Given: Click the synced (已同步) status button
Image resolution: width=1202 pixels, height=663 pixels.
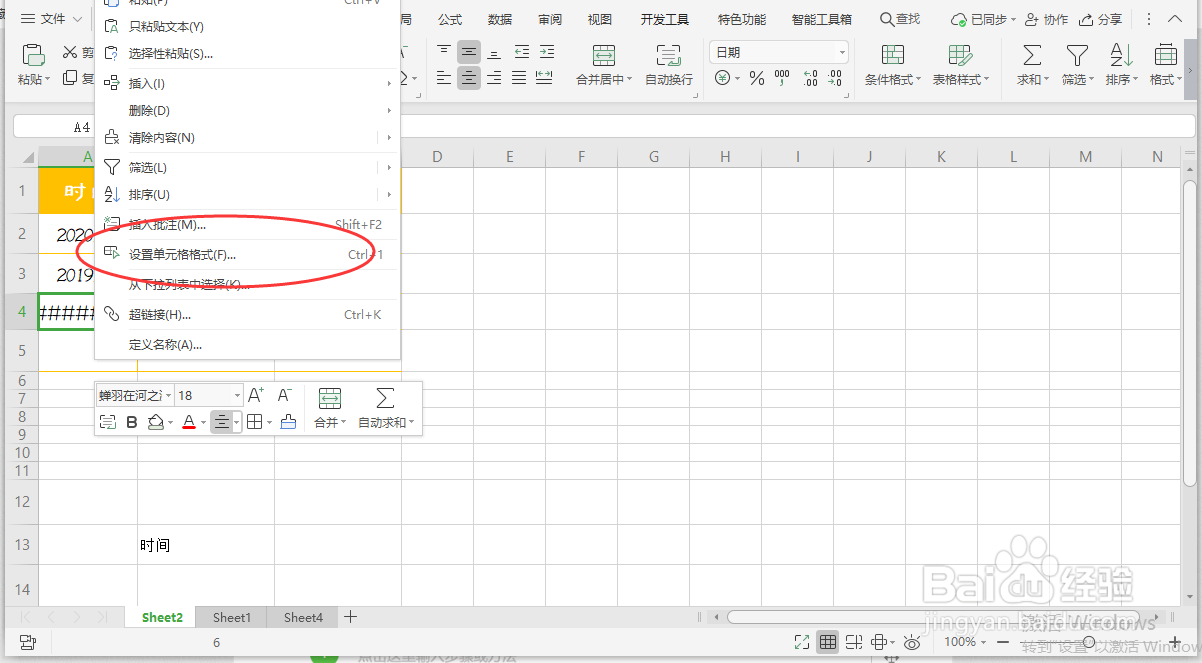Looking at the screenshot, I should [x=983, y=19].
